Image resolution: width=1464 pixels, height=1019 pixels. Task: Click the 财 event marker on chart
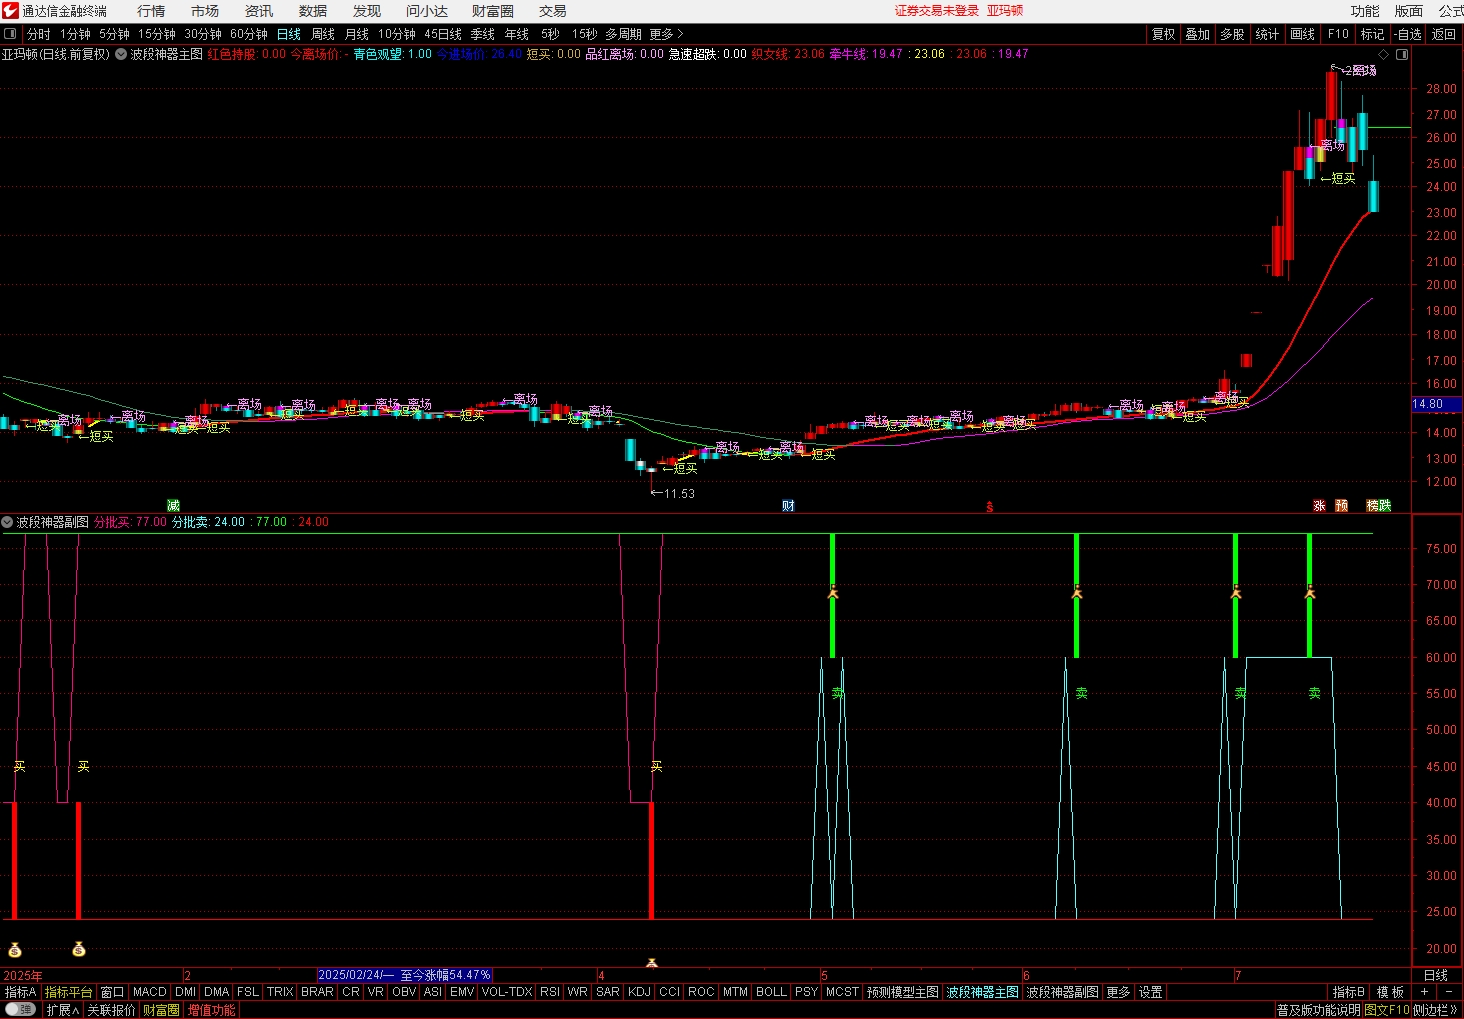pyautogui.click(x=788, y=506)
